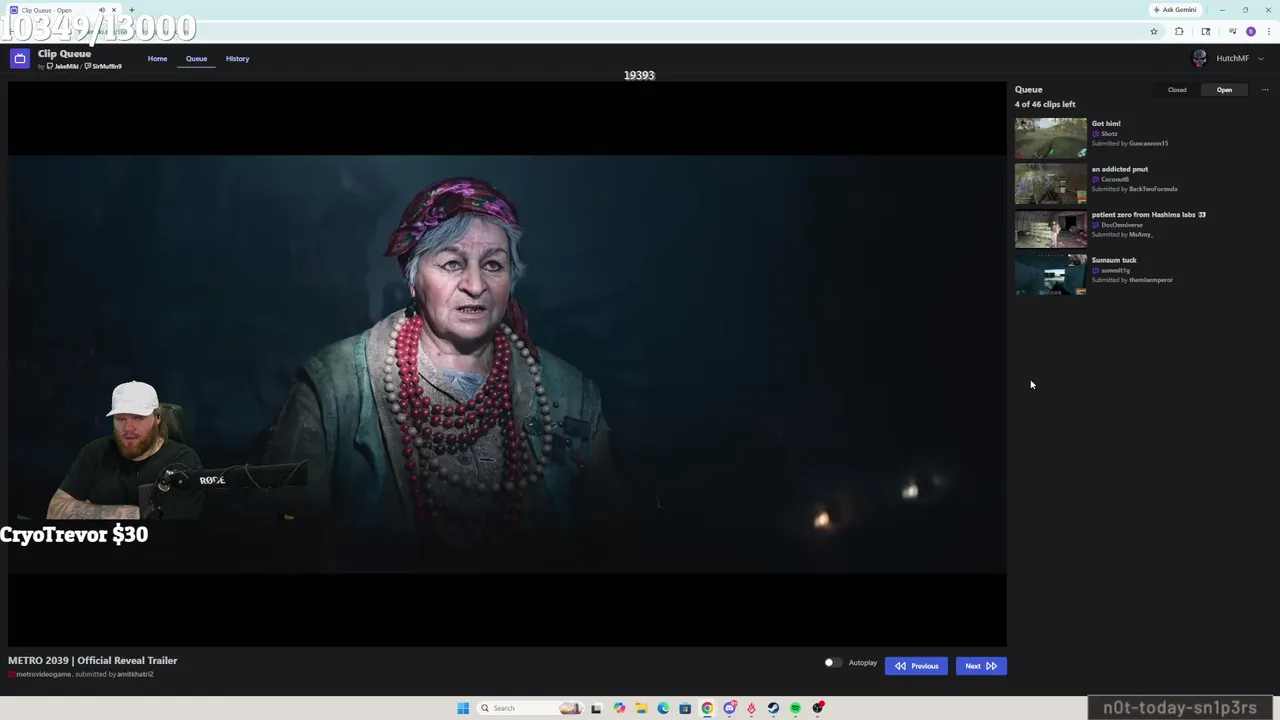The width and height of the screenshot is (1280, 720).
Task: Click the Ask Gemini button
Action: click(x=1174, y=10)
